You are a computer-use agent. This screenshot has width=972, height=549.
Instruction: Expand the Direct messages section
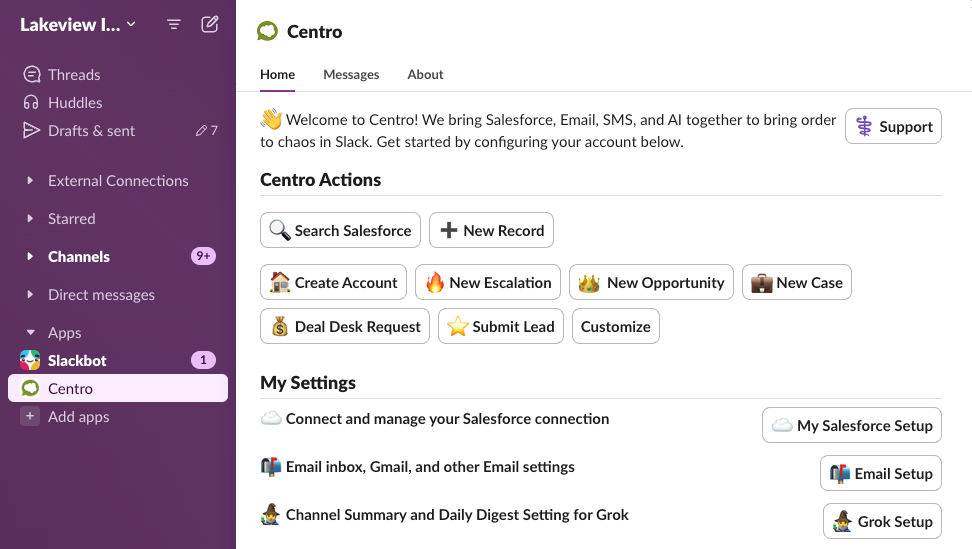point(30,295)
